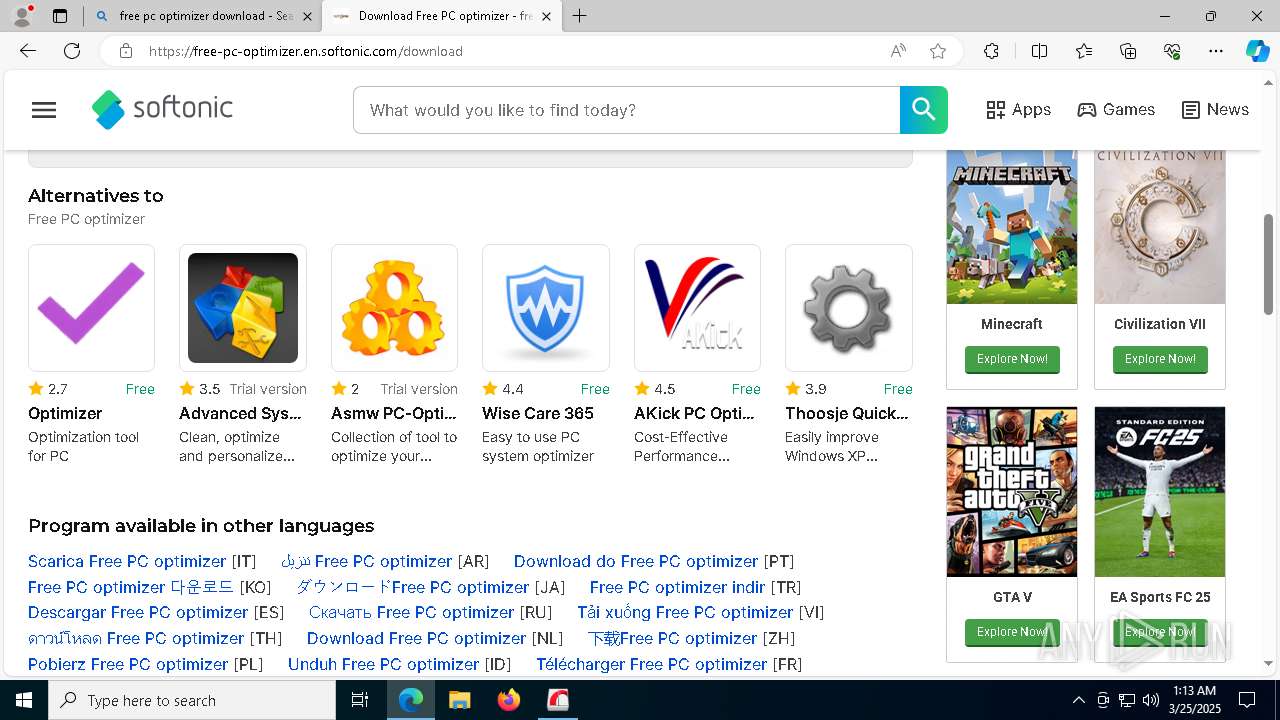Open the Copilot sidebar icon
The image size is (1280, 720).
tap(1257, 51)
